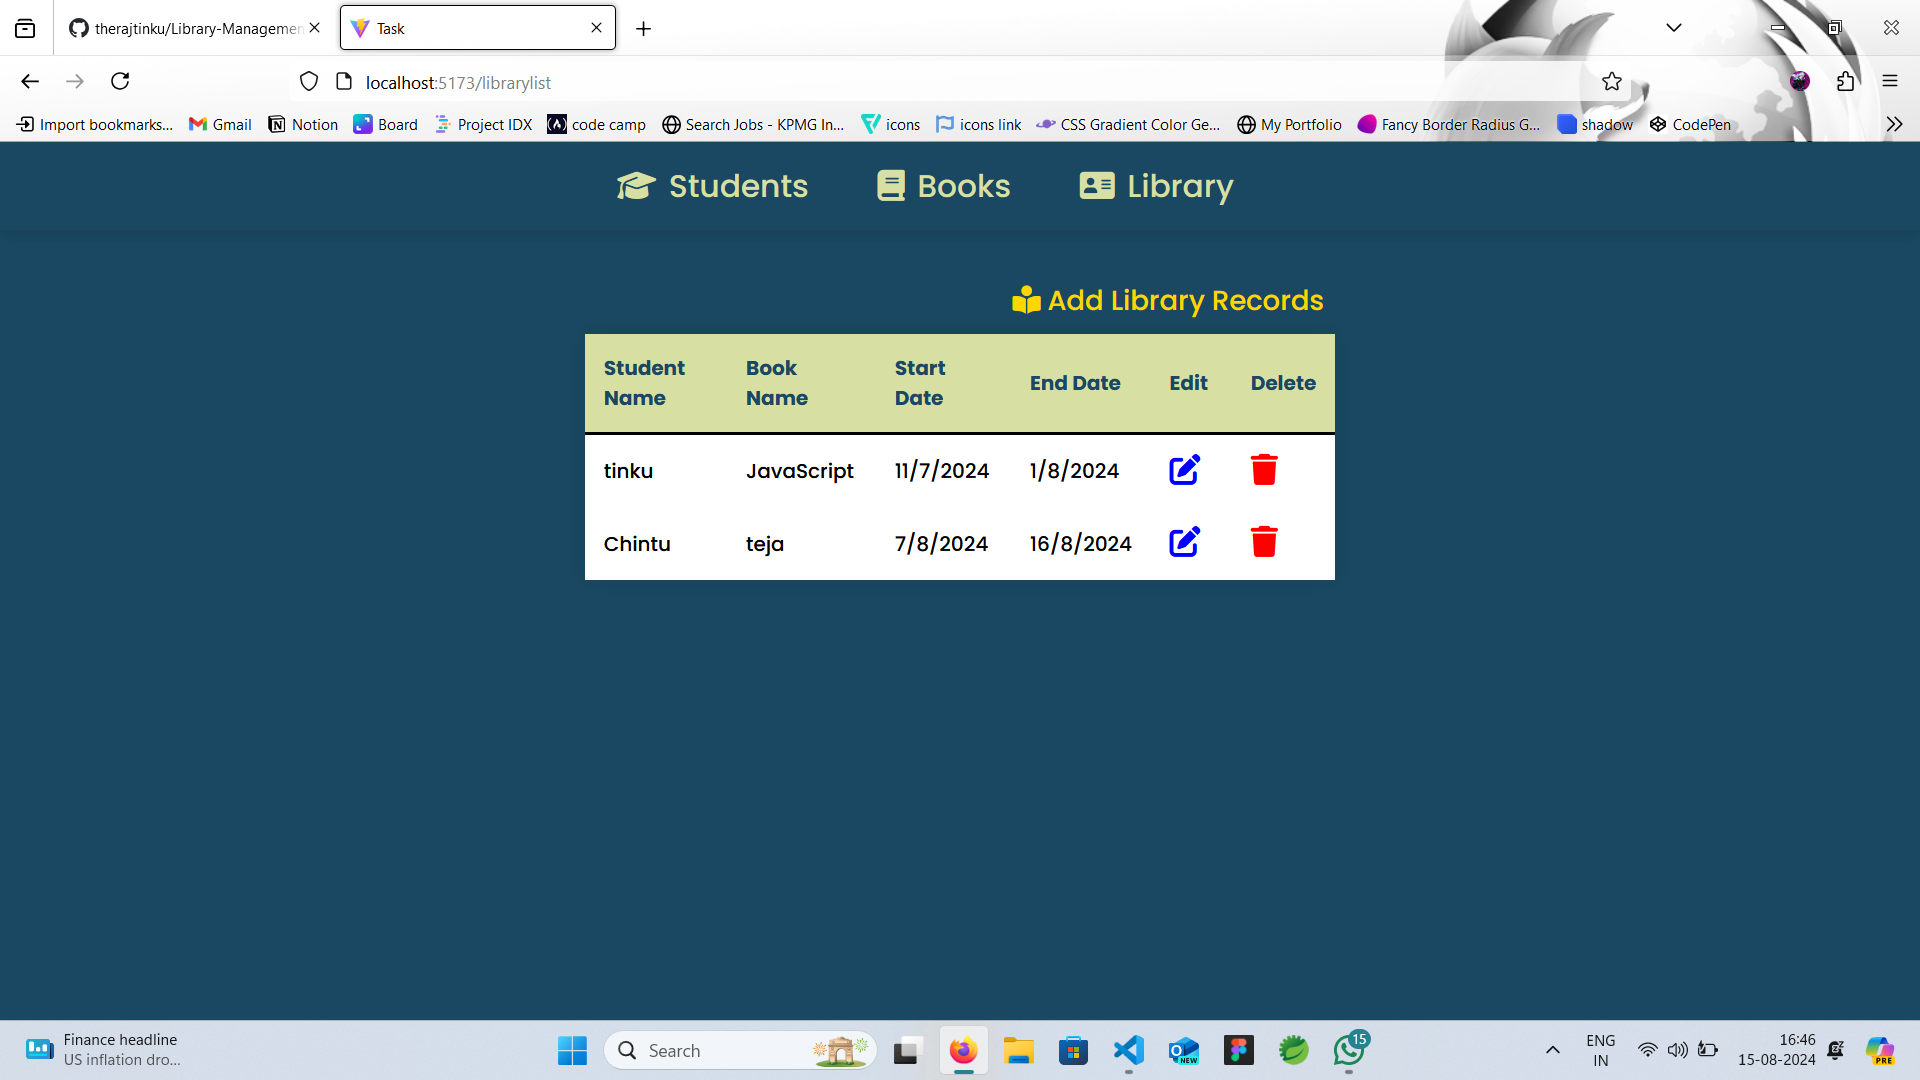
Task: Open Firefox application hamburger menu
Action: click(1889, 82)
